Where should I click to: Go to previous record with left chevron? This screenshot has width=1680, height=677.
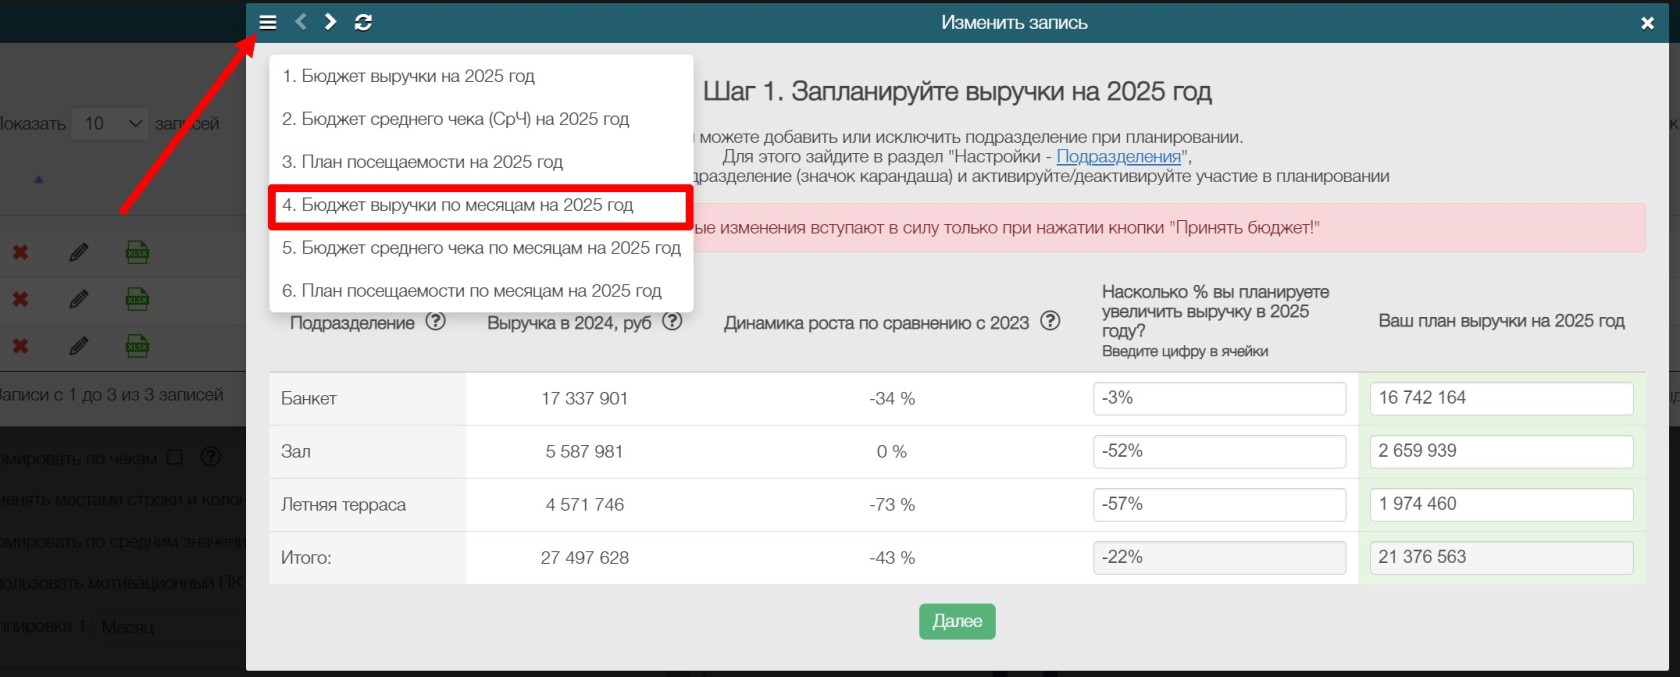pyautogui.click(x=300, y=22)
